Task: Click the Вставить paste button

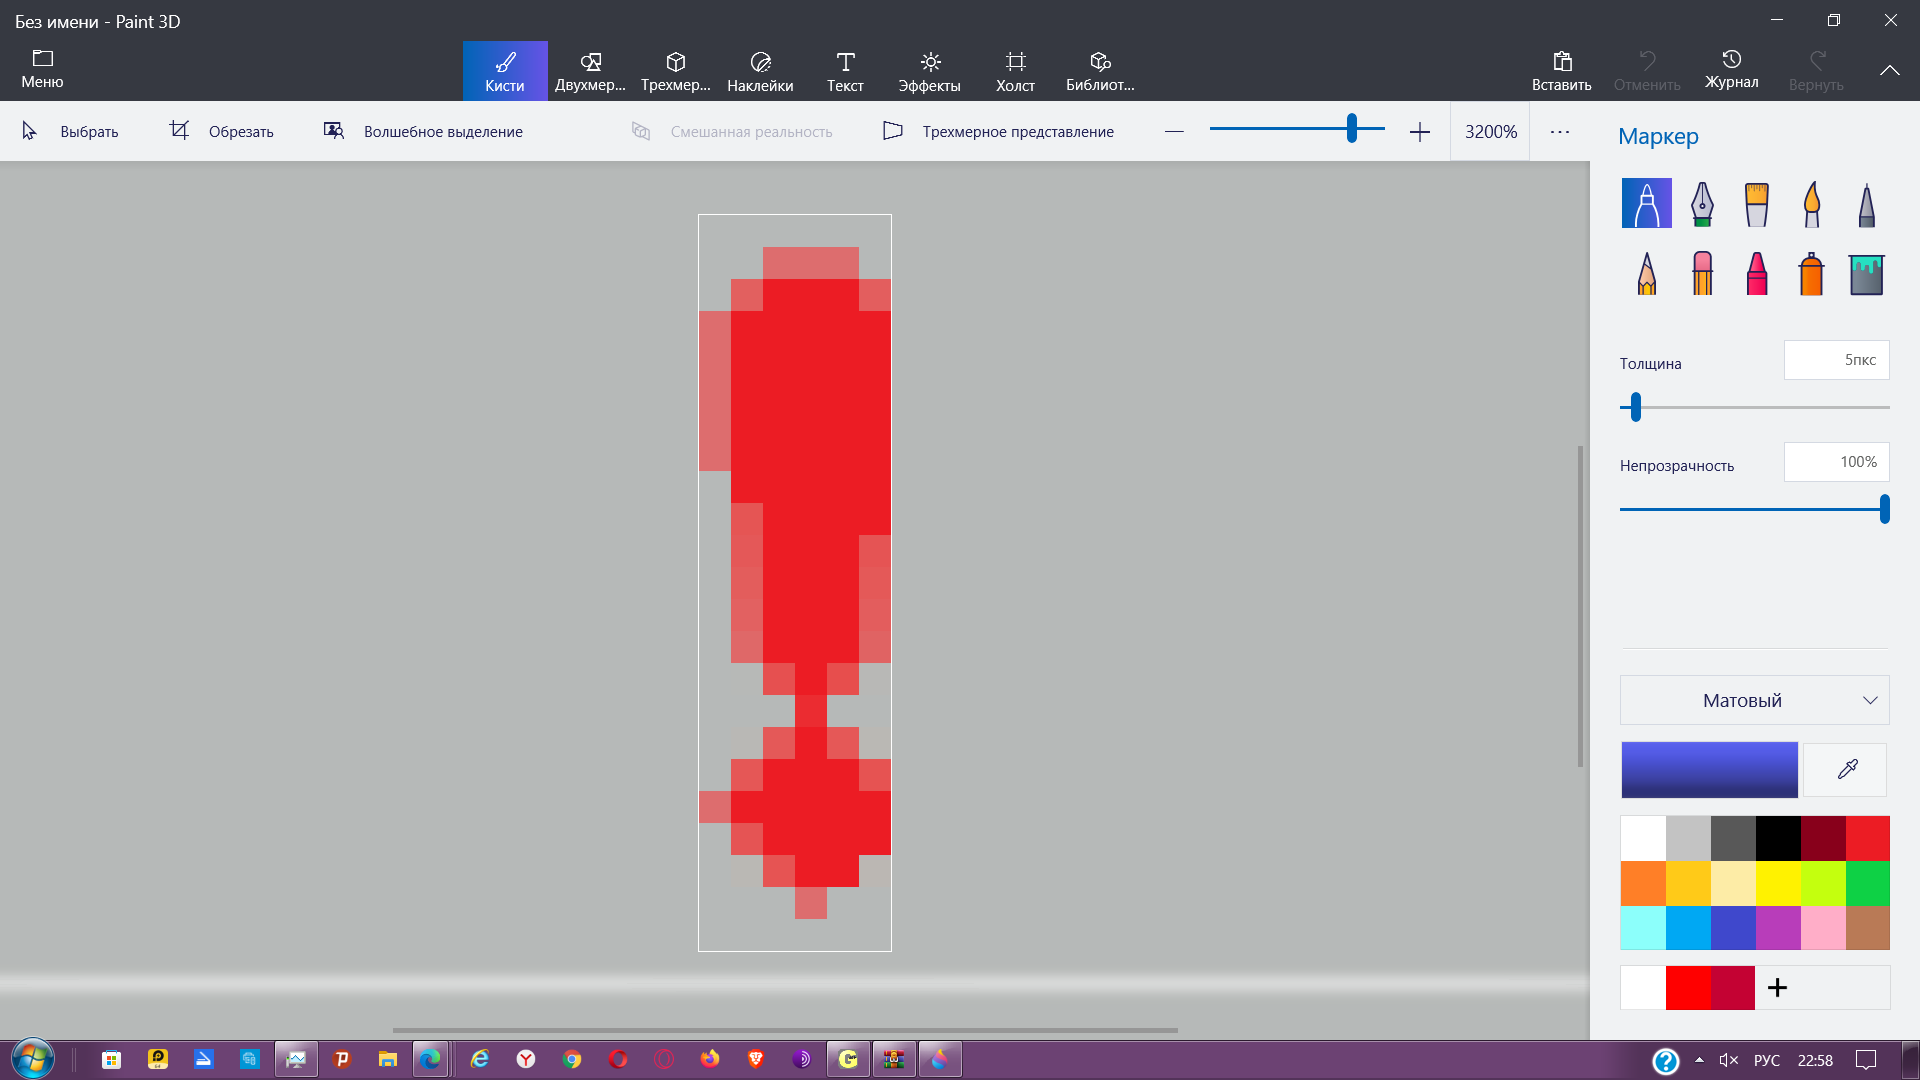Action: (1562, 71)
